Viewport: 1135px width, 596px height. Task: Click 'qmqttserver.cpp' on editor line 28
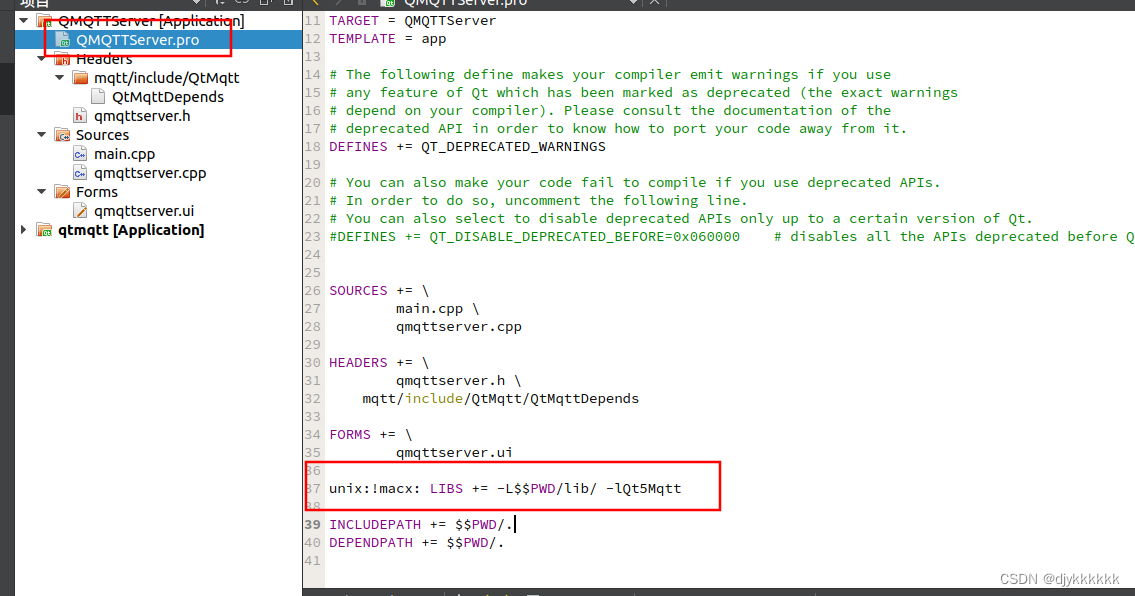click(459, 327)
